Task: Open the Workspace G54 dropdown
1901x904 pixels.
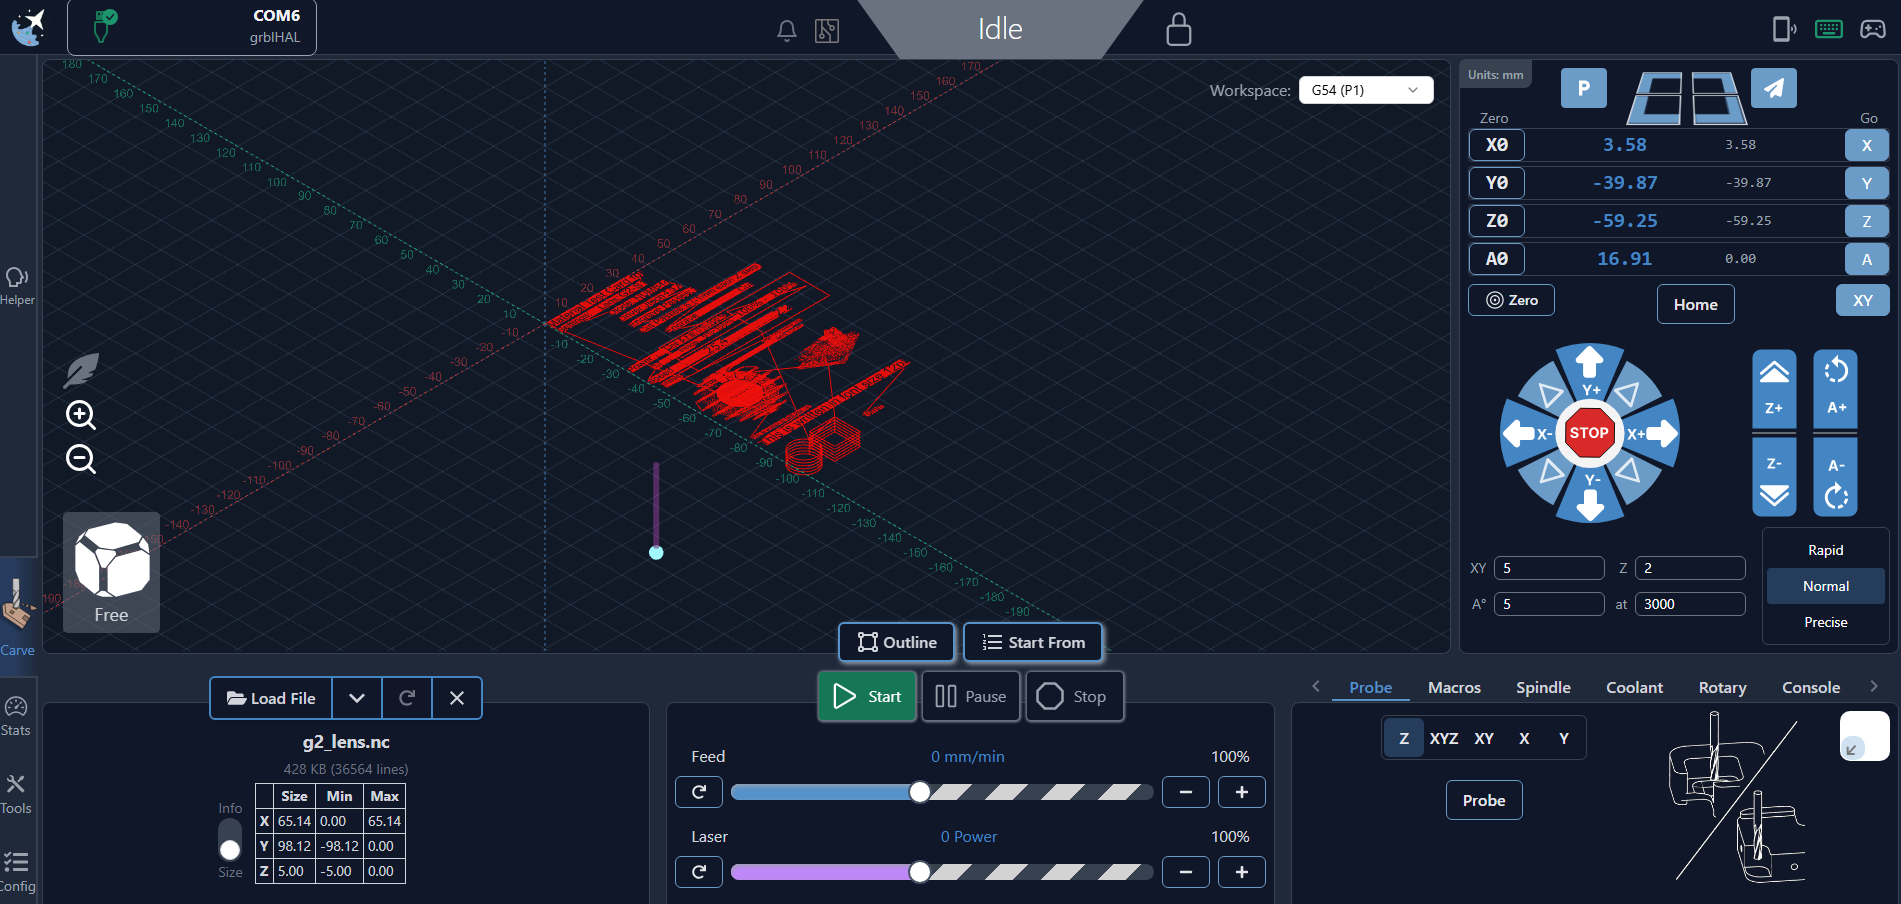Action: tap(1365, 90)
